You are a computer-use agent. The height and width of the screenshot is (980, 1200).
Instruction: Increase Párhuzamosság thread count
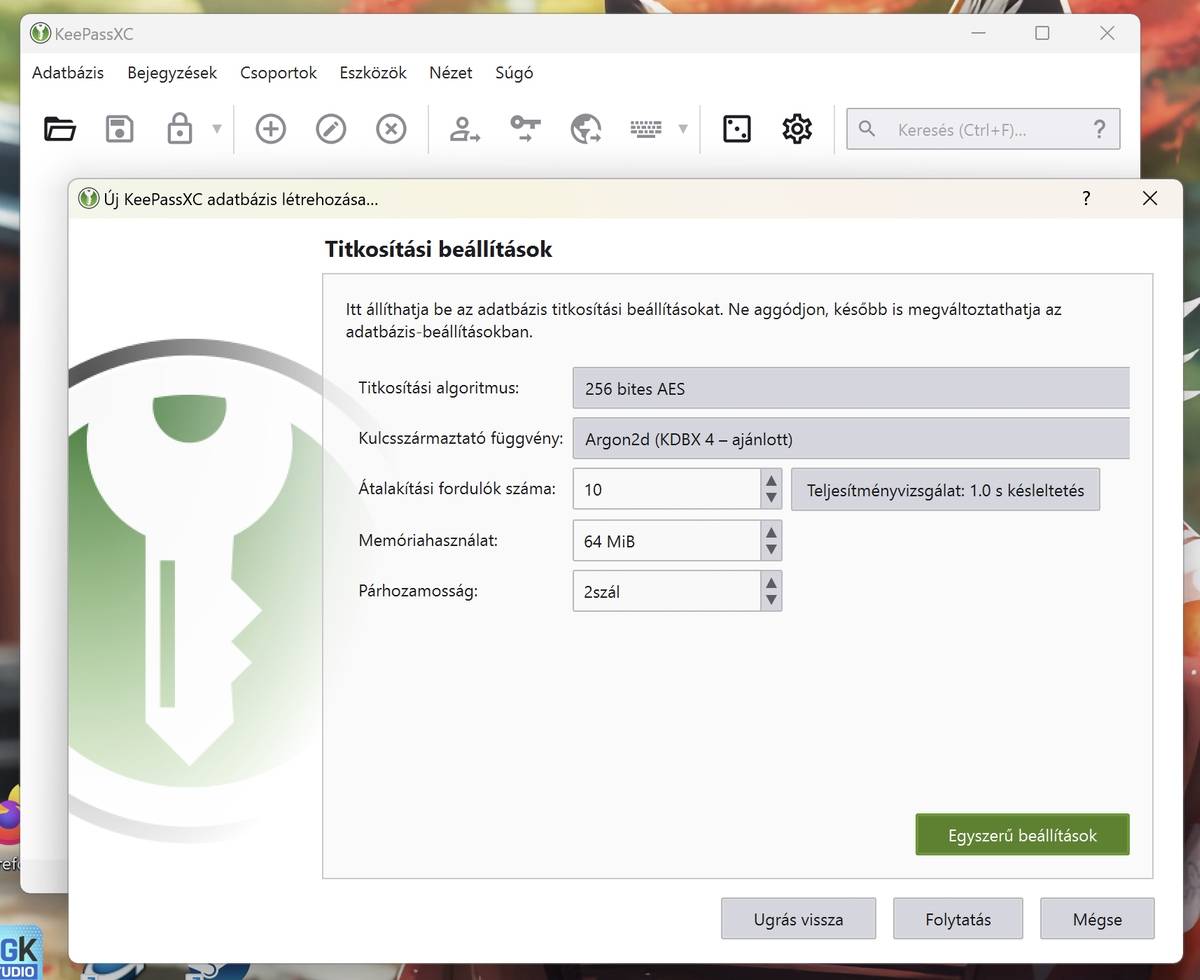(771, 582)
